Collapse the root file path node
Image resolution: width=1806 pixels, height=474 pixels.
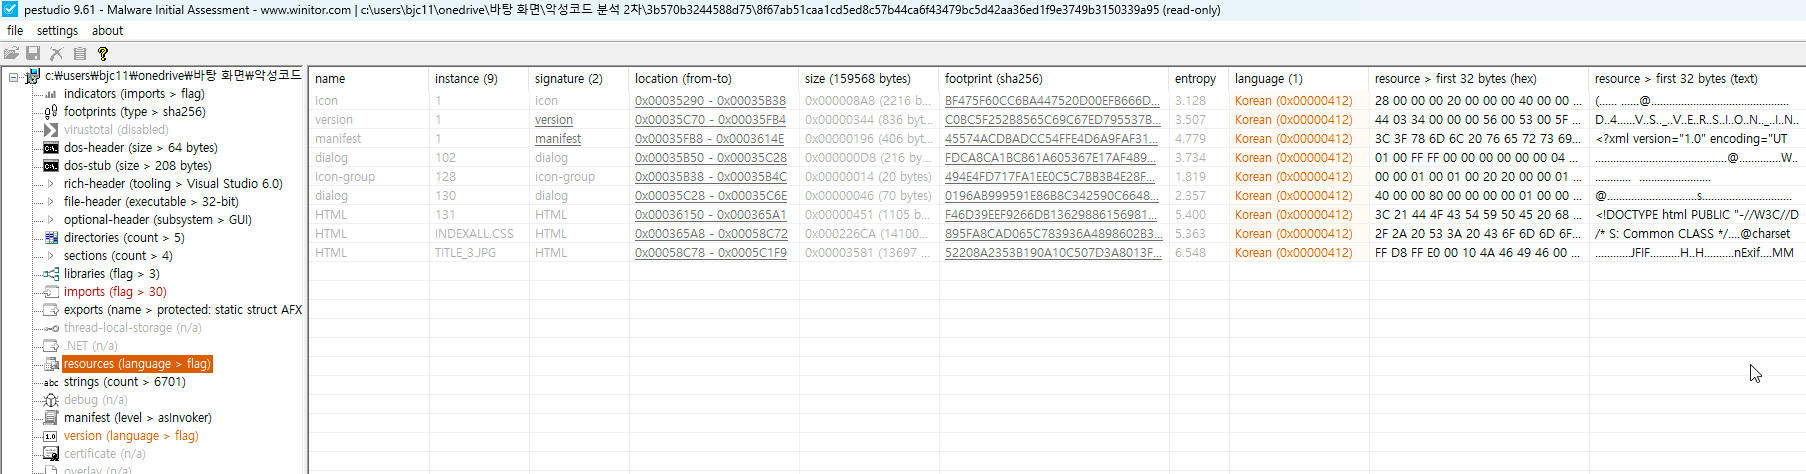(13, 76)
